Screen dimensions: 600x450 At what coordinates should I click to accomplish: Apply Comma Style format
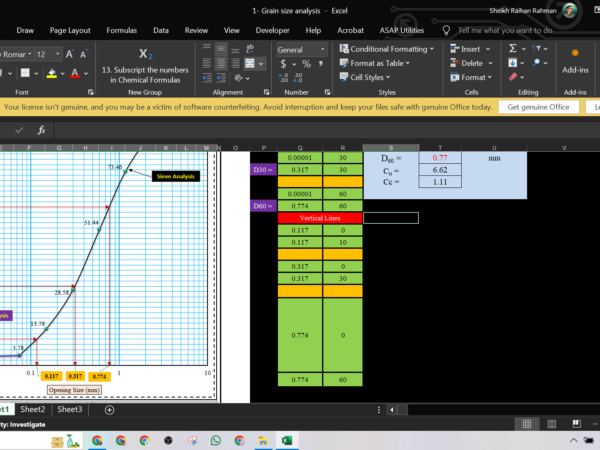click(x=321, y=64)
